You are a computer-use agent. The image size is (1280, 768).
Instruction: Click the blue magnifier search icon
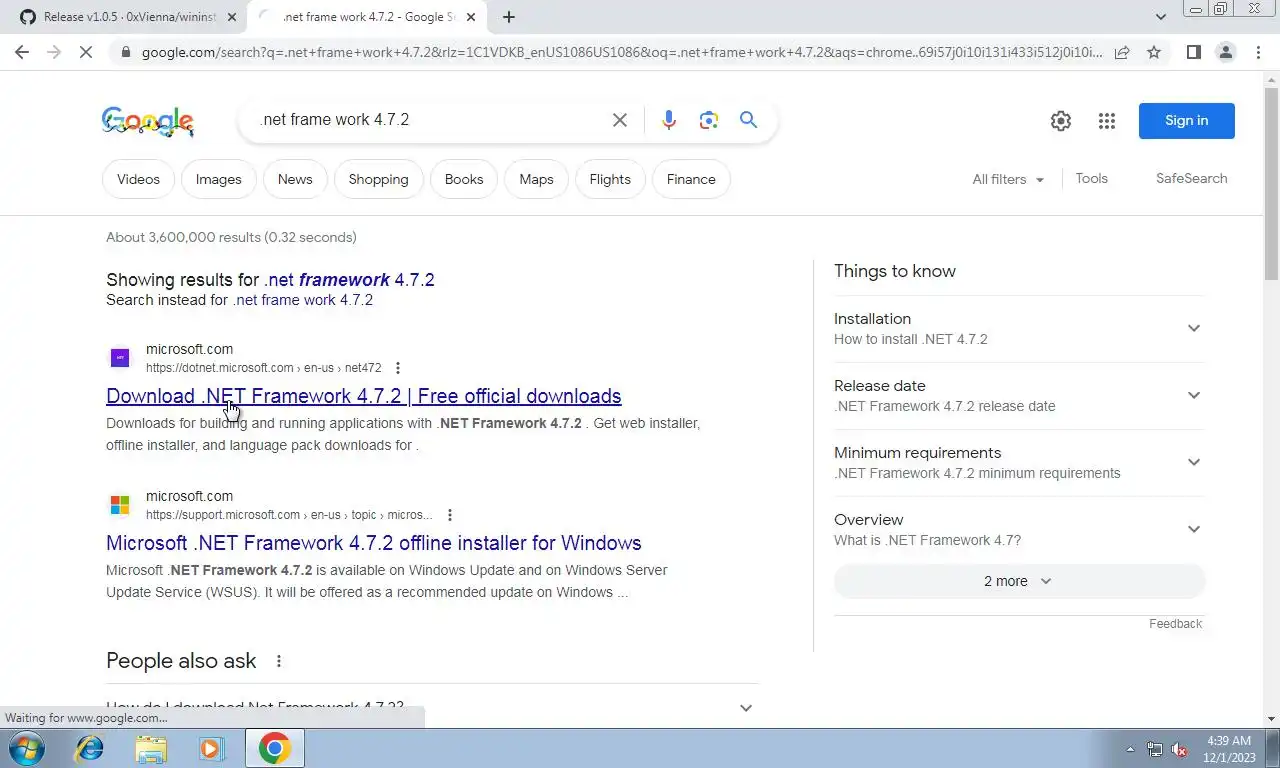tap(748, 120)
